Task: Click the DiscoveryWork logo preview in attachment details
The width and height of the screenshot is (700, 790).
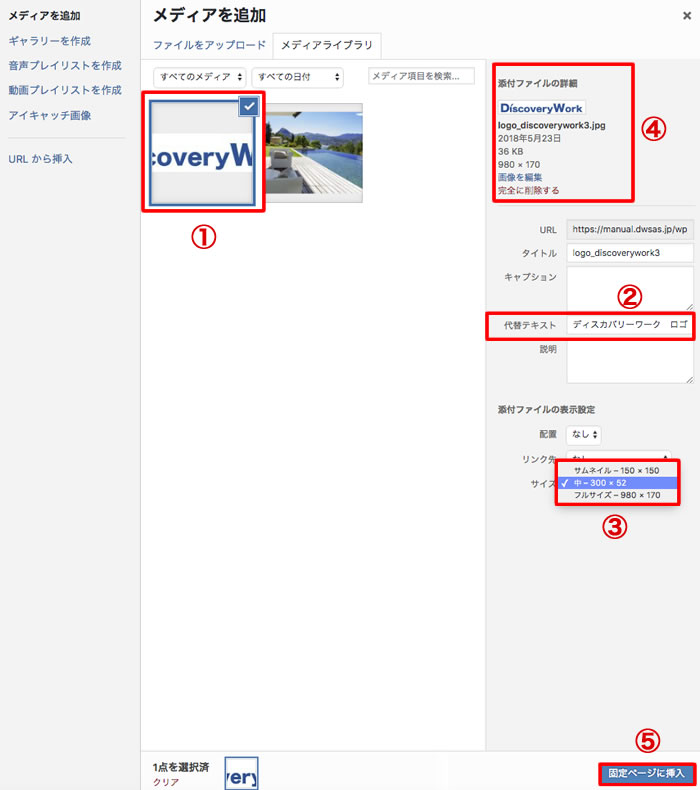Action: tap(541, 107)
